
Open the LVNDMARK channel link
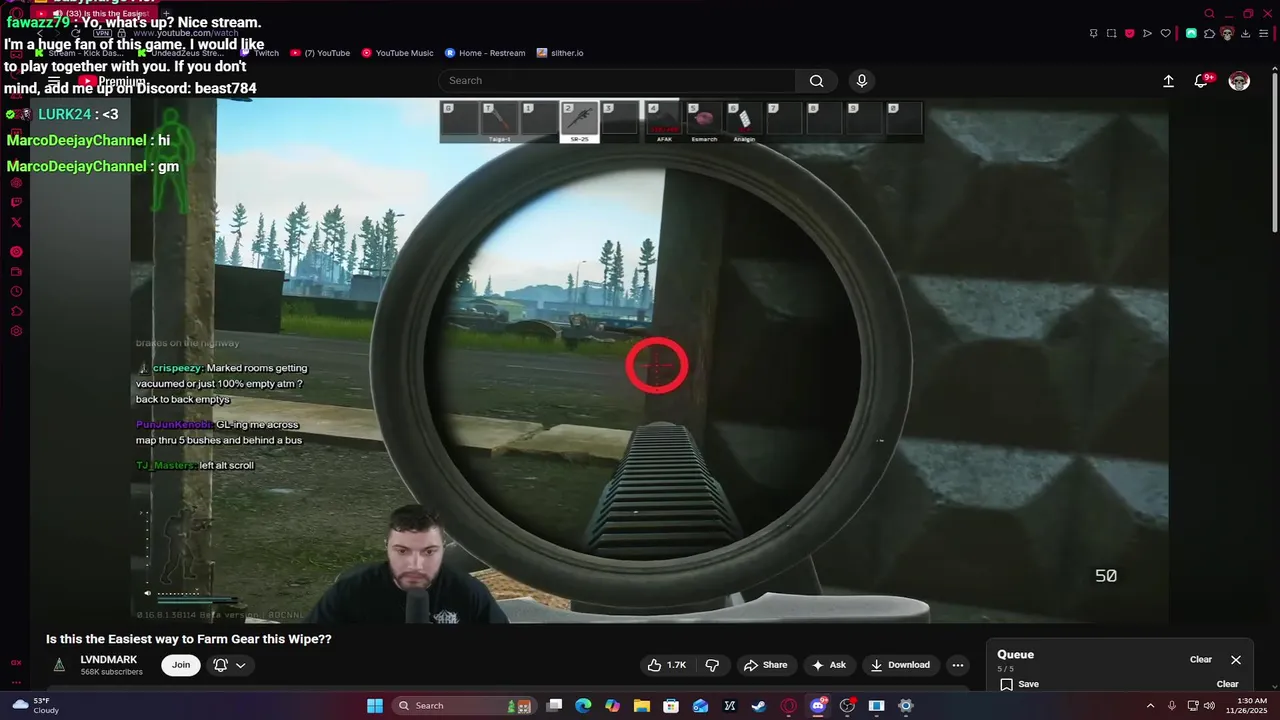109,660
